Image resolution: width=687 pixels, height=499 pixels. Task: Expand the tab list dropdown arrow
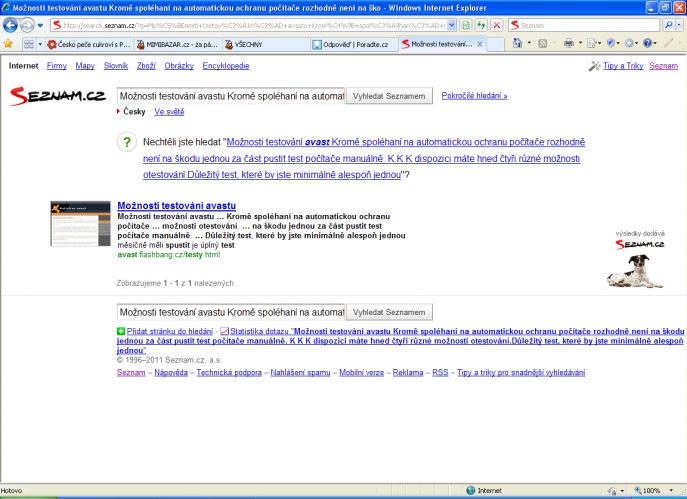tap(40, 44)
